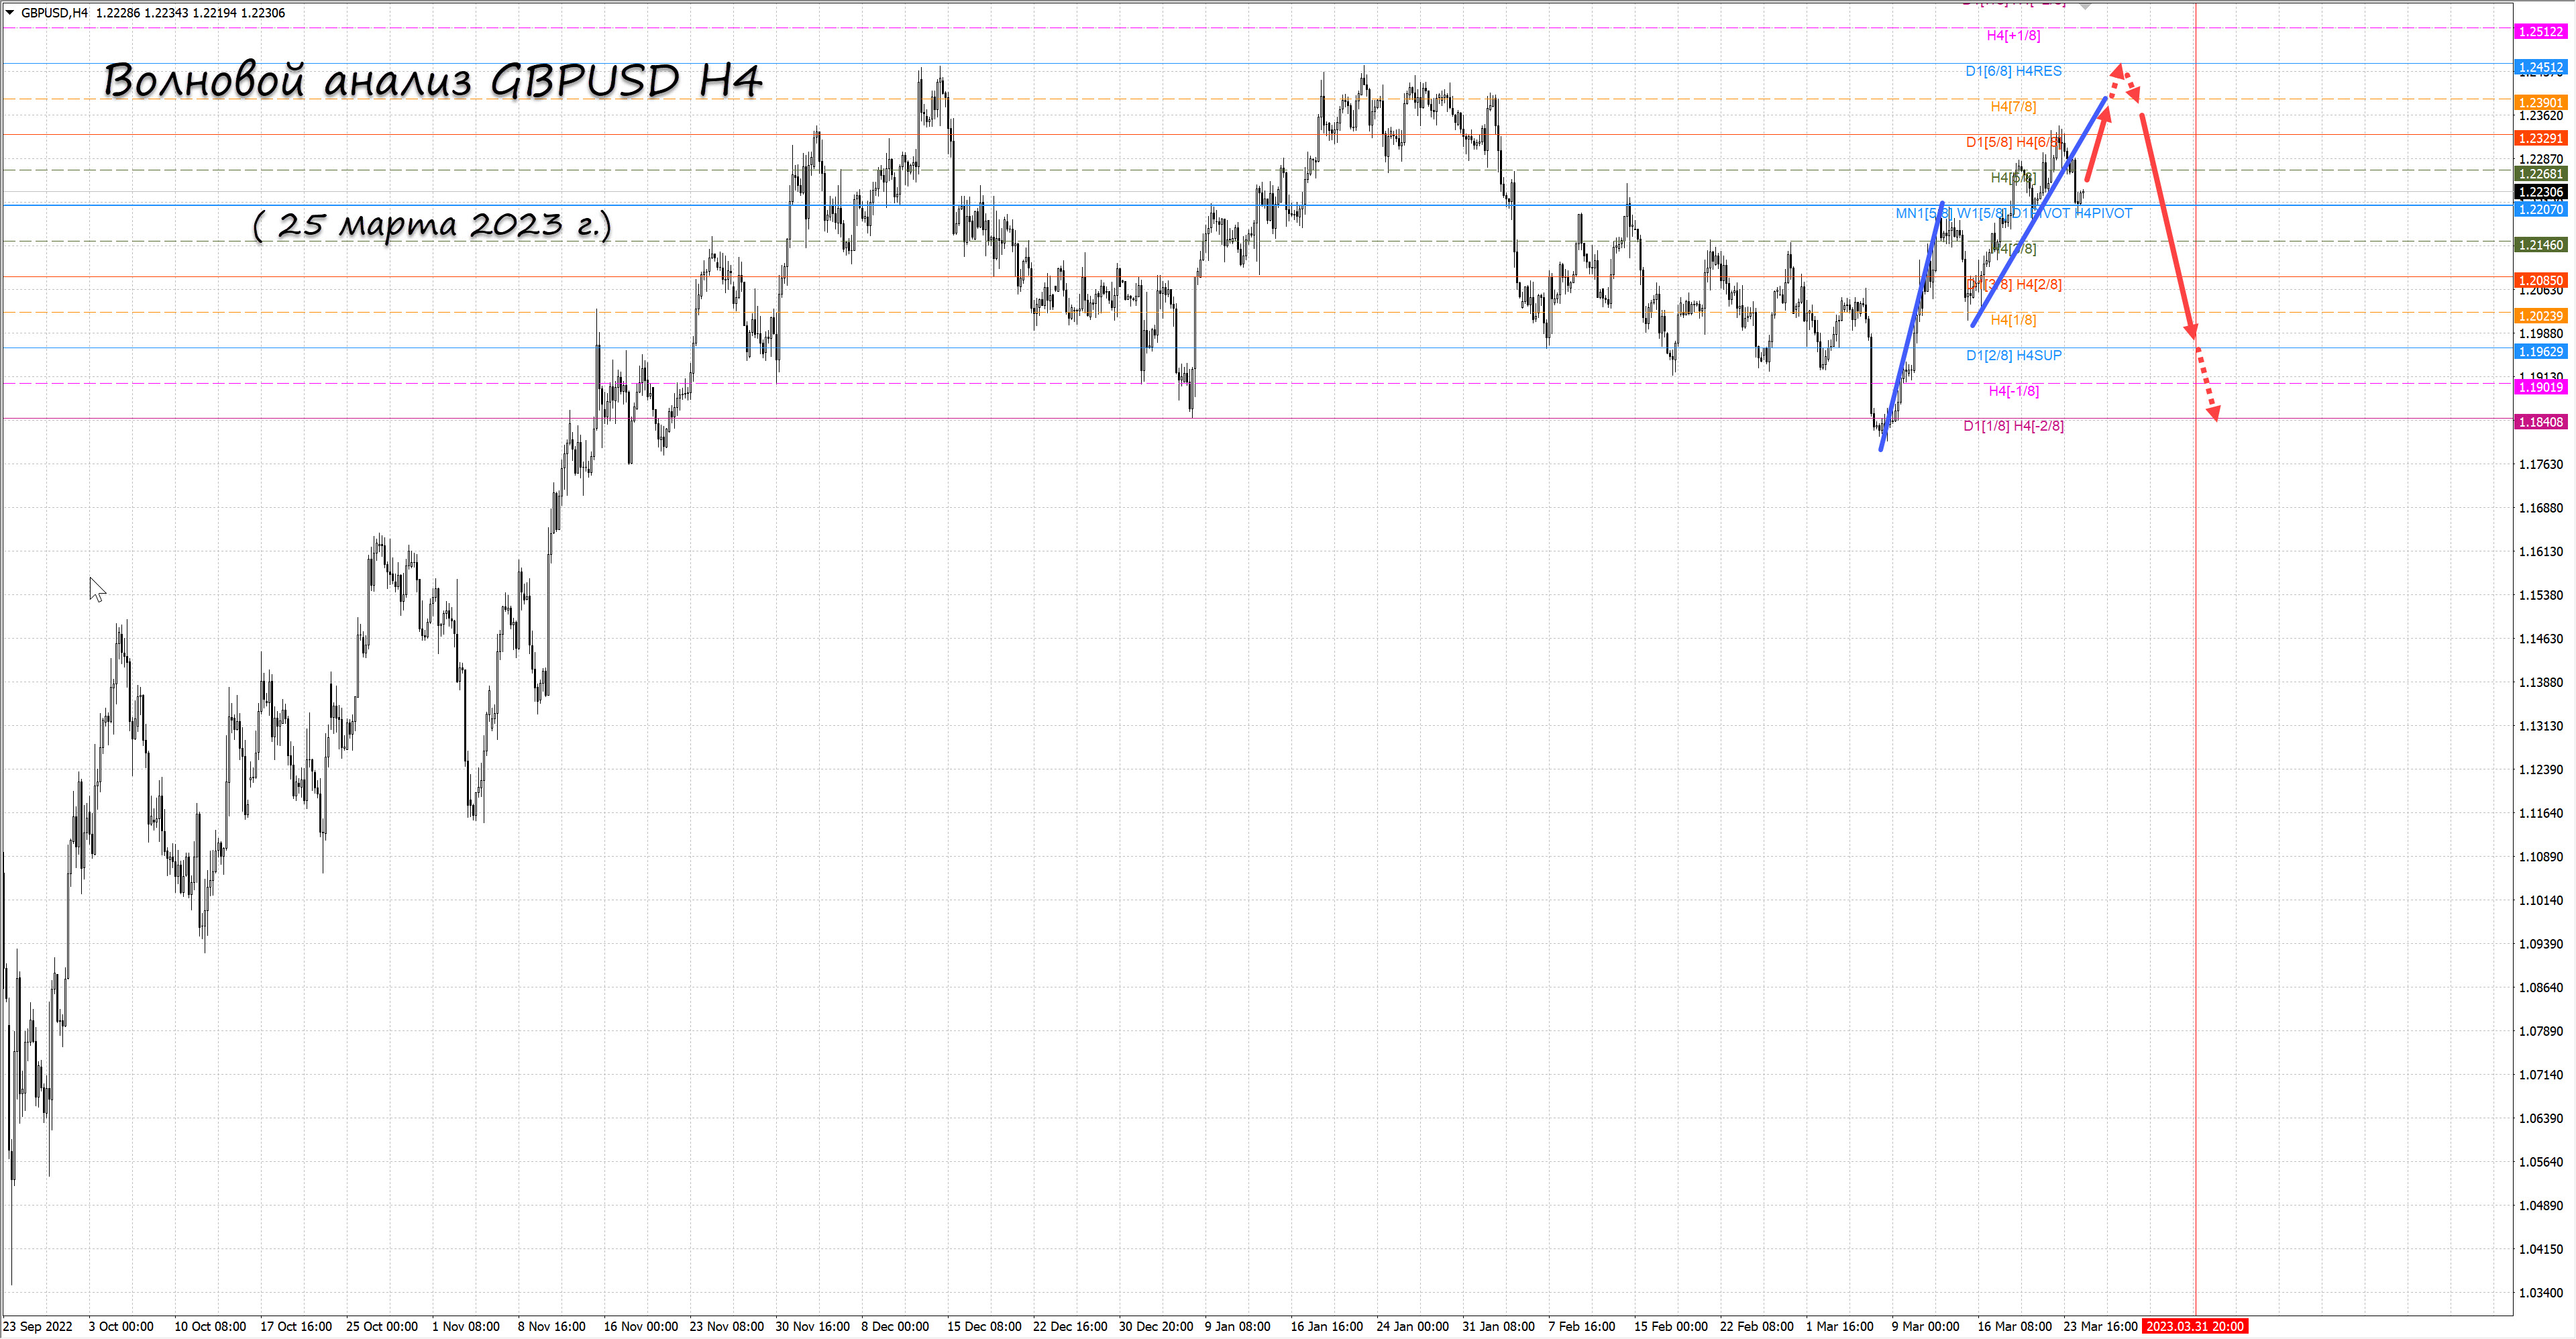Image resolution: width=2576 pixels, height=1339 pixels.
Task: Click the olive price tag 1.21460
Action: 2540,245
